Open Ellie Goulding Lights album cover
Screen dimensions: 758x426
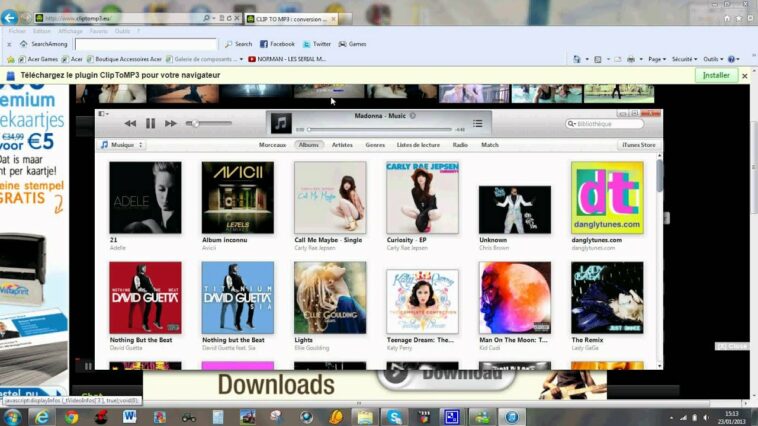330,297
